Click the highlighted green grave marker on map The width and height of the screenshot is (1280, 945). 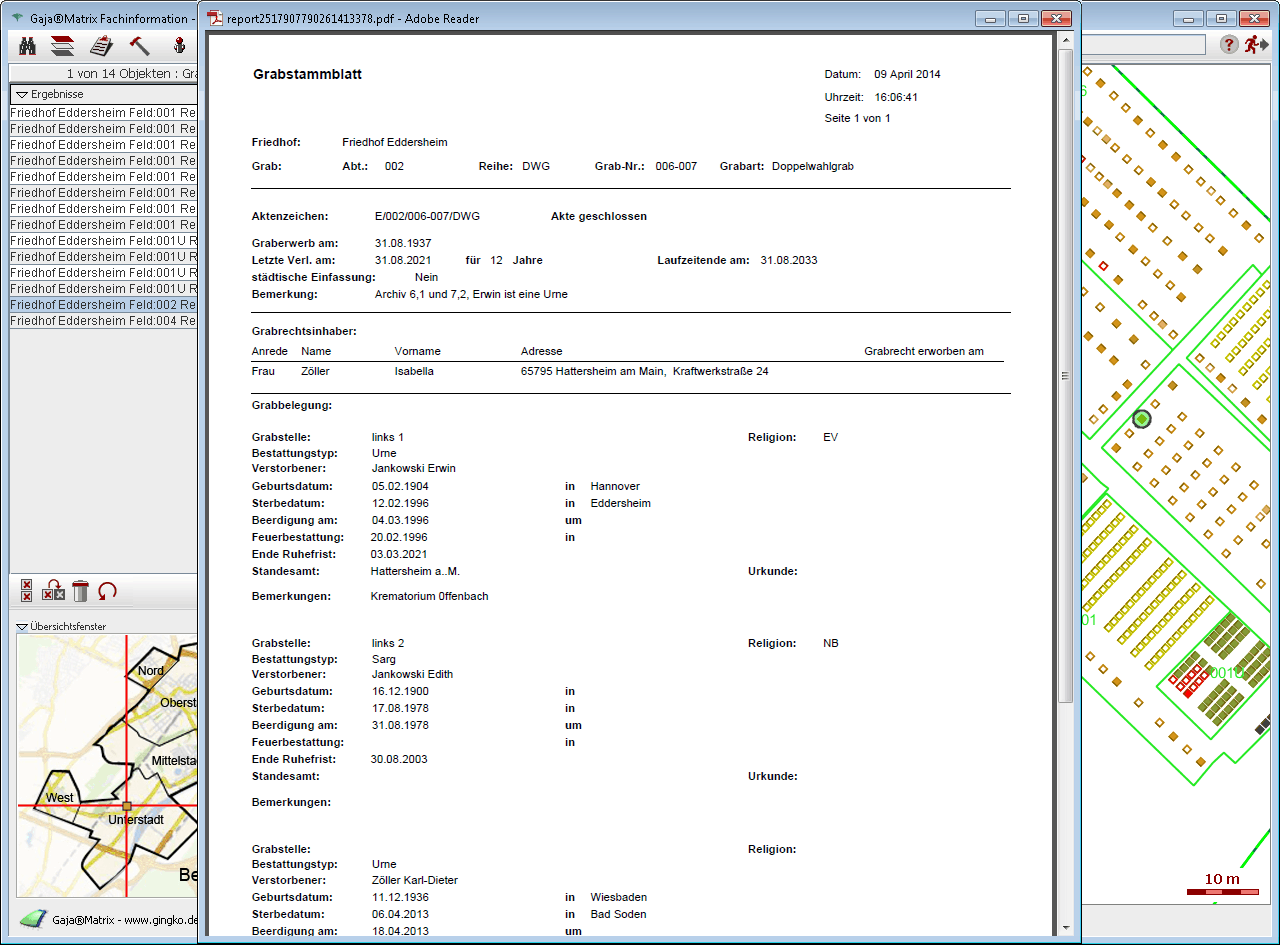coord(1142,419)
